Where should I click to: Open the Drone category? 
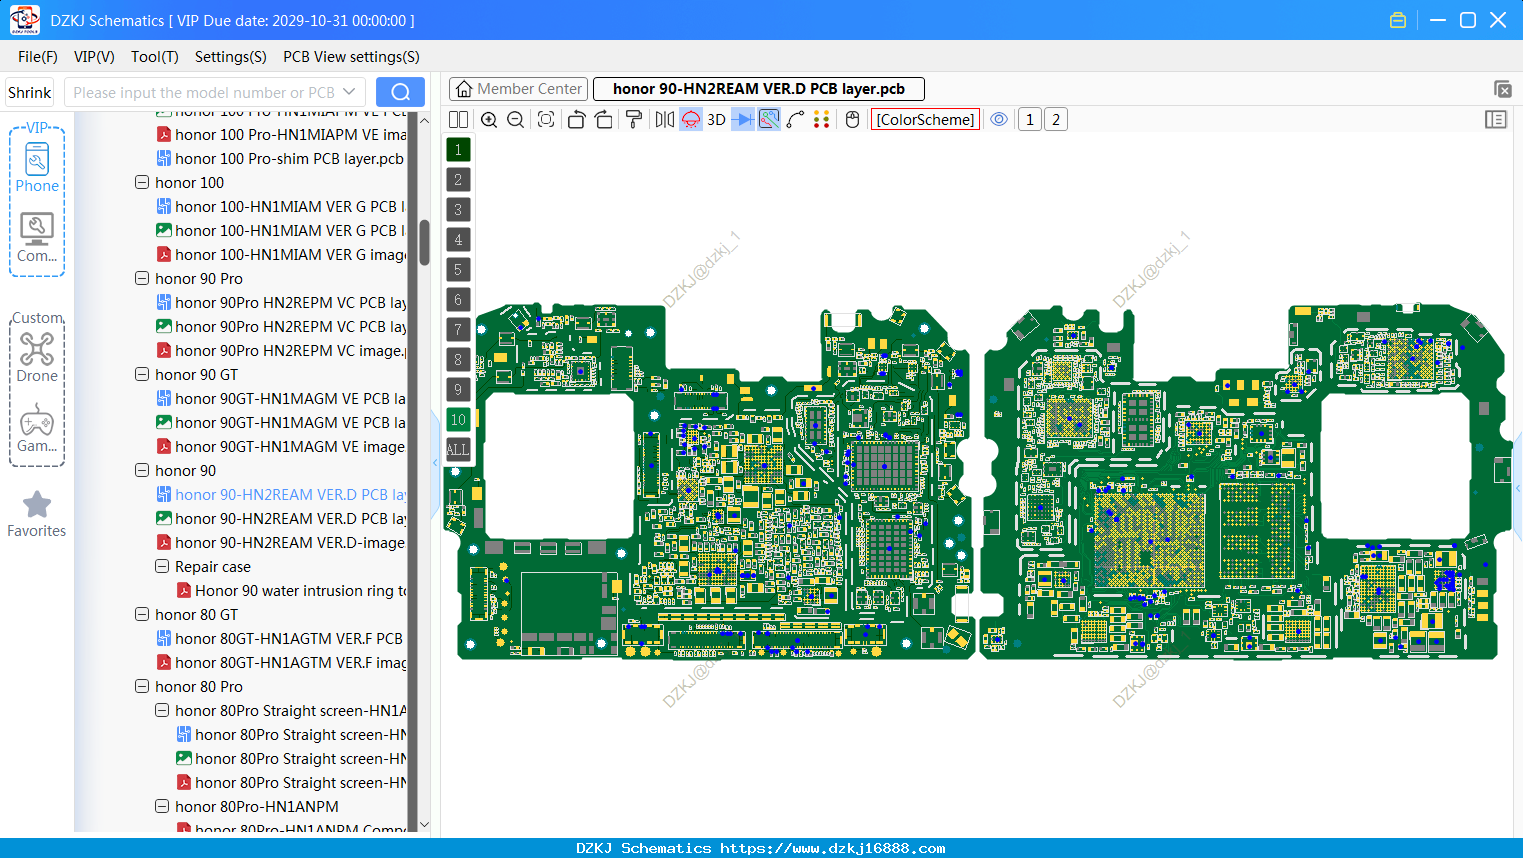37,358
